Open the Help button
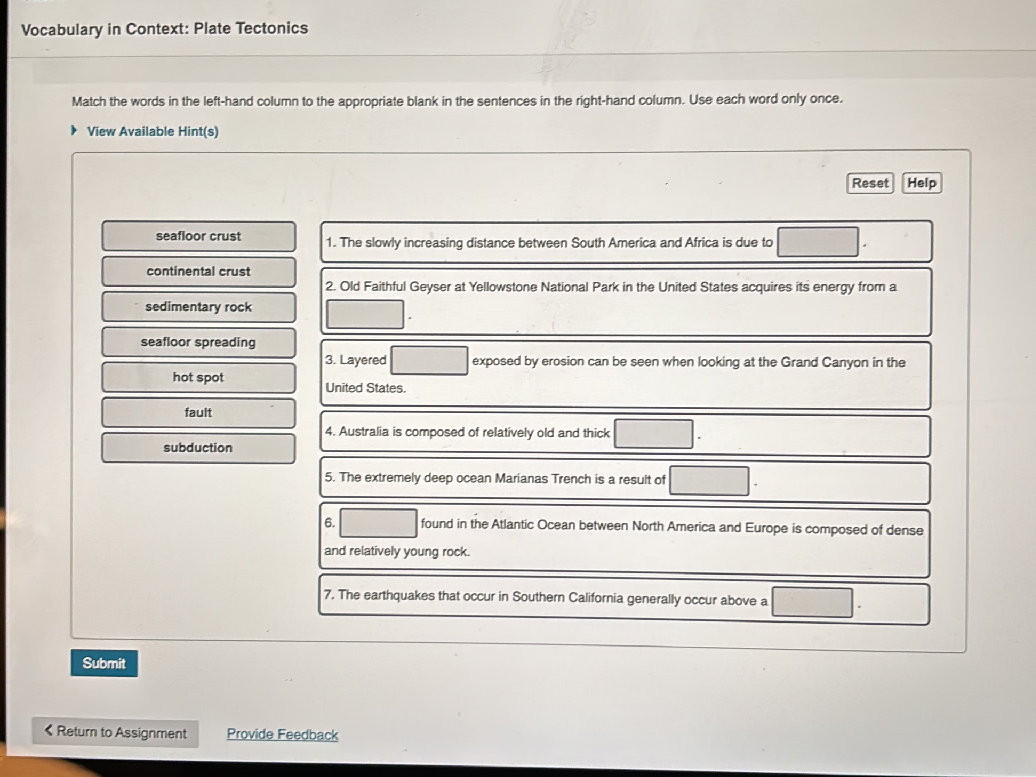Viewport: 1036px width, 777px height. tap(921, 183)
